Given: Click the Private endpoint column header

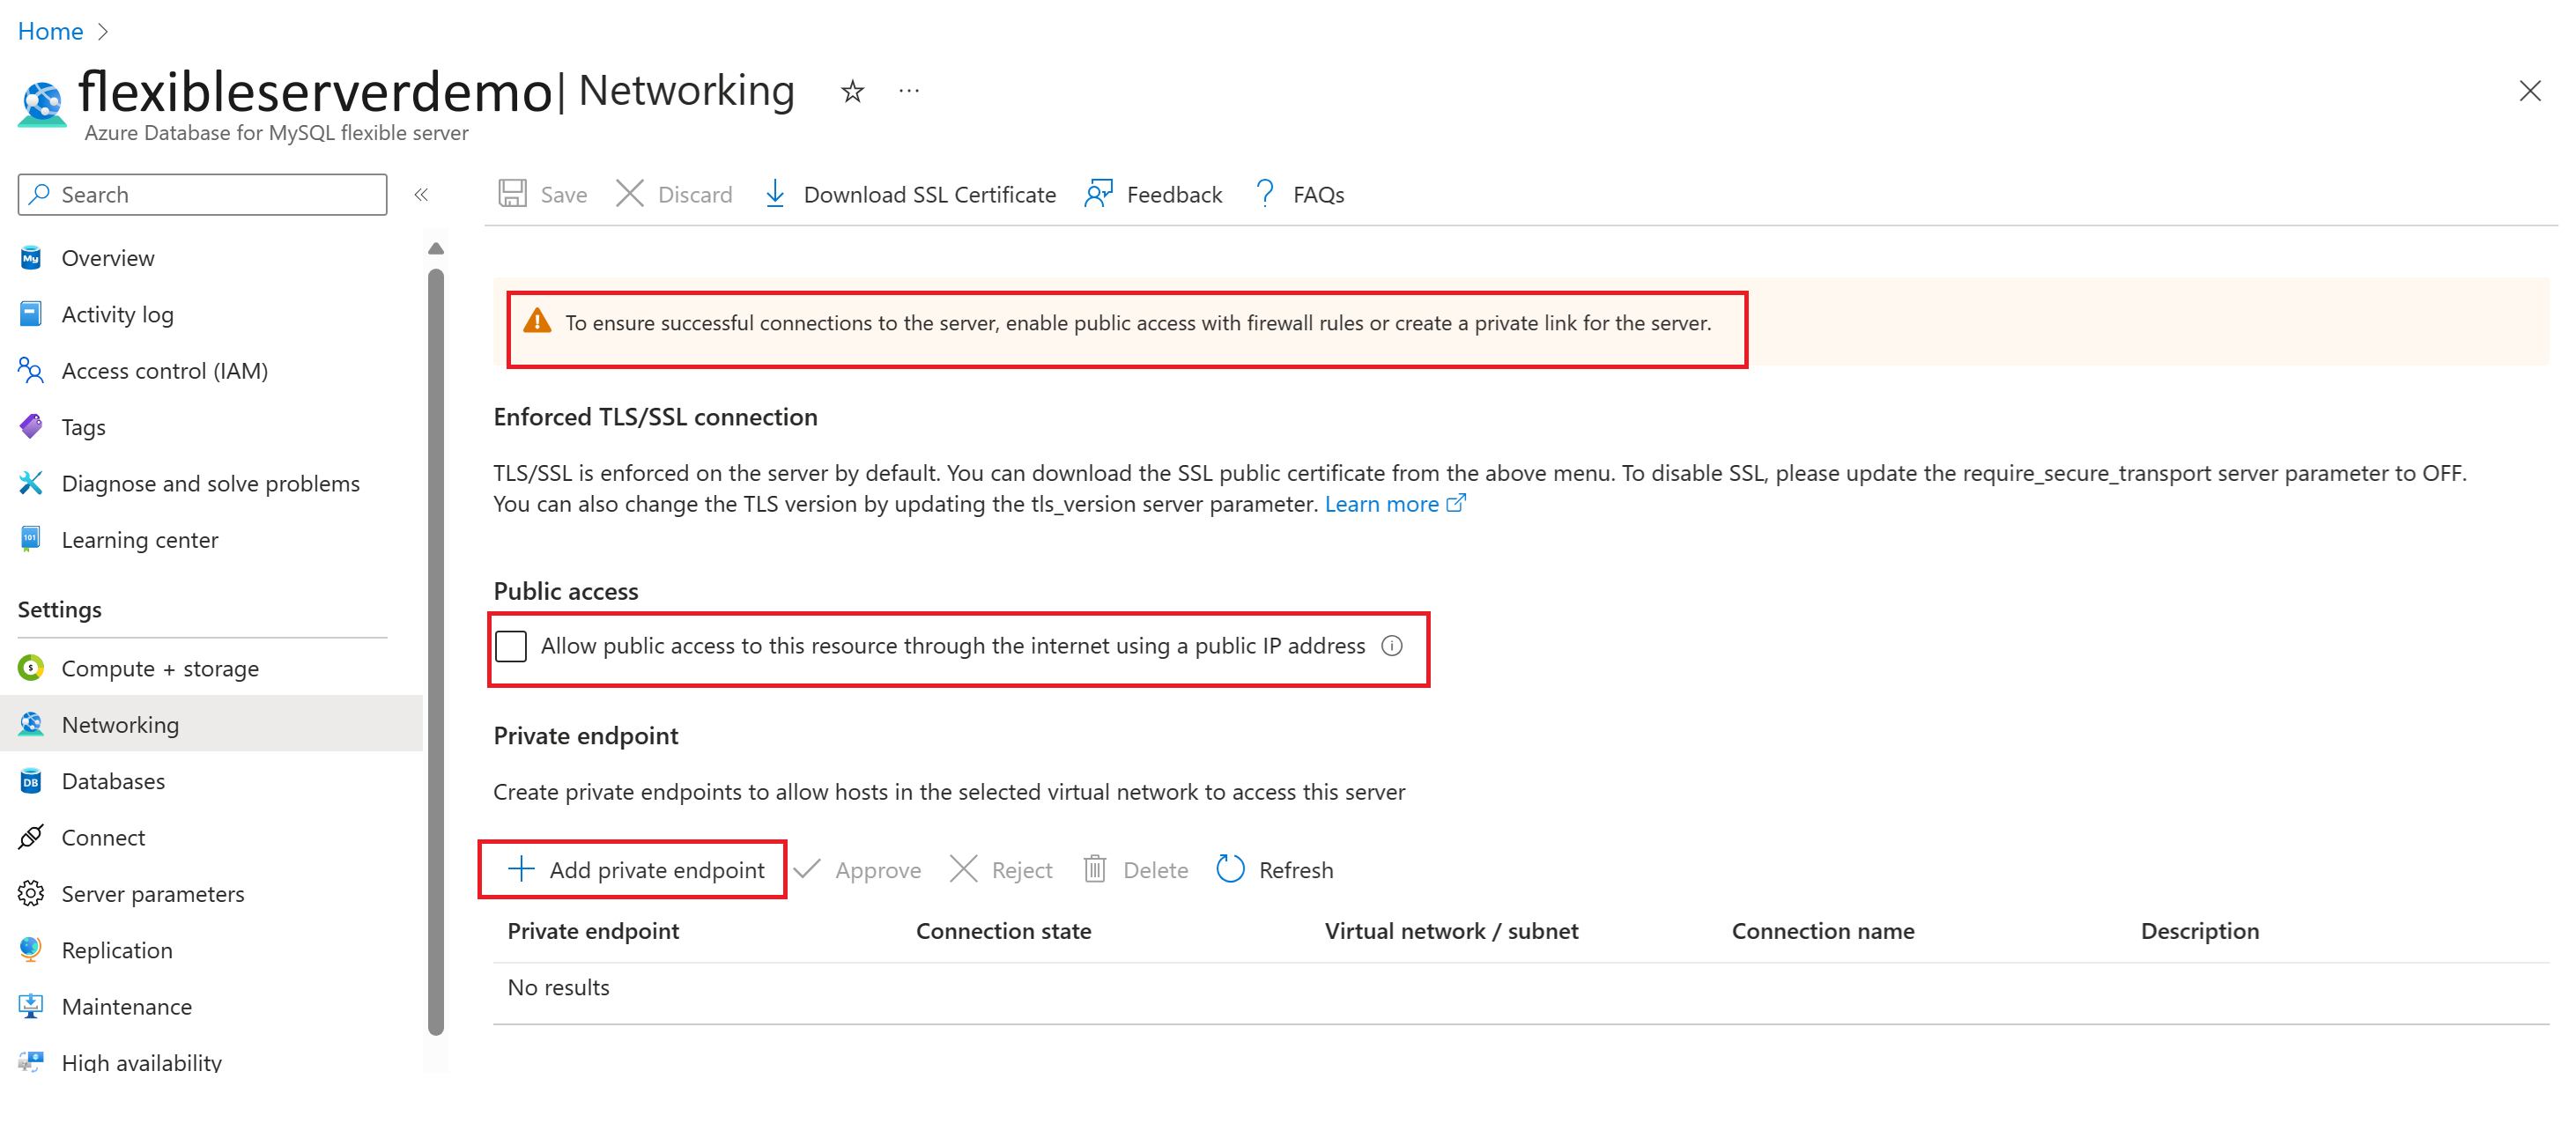Looking at the screenshot, I should coord(593,930).
